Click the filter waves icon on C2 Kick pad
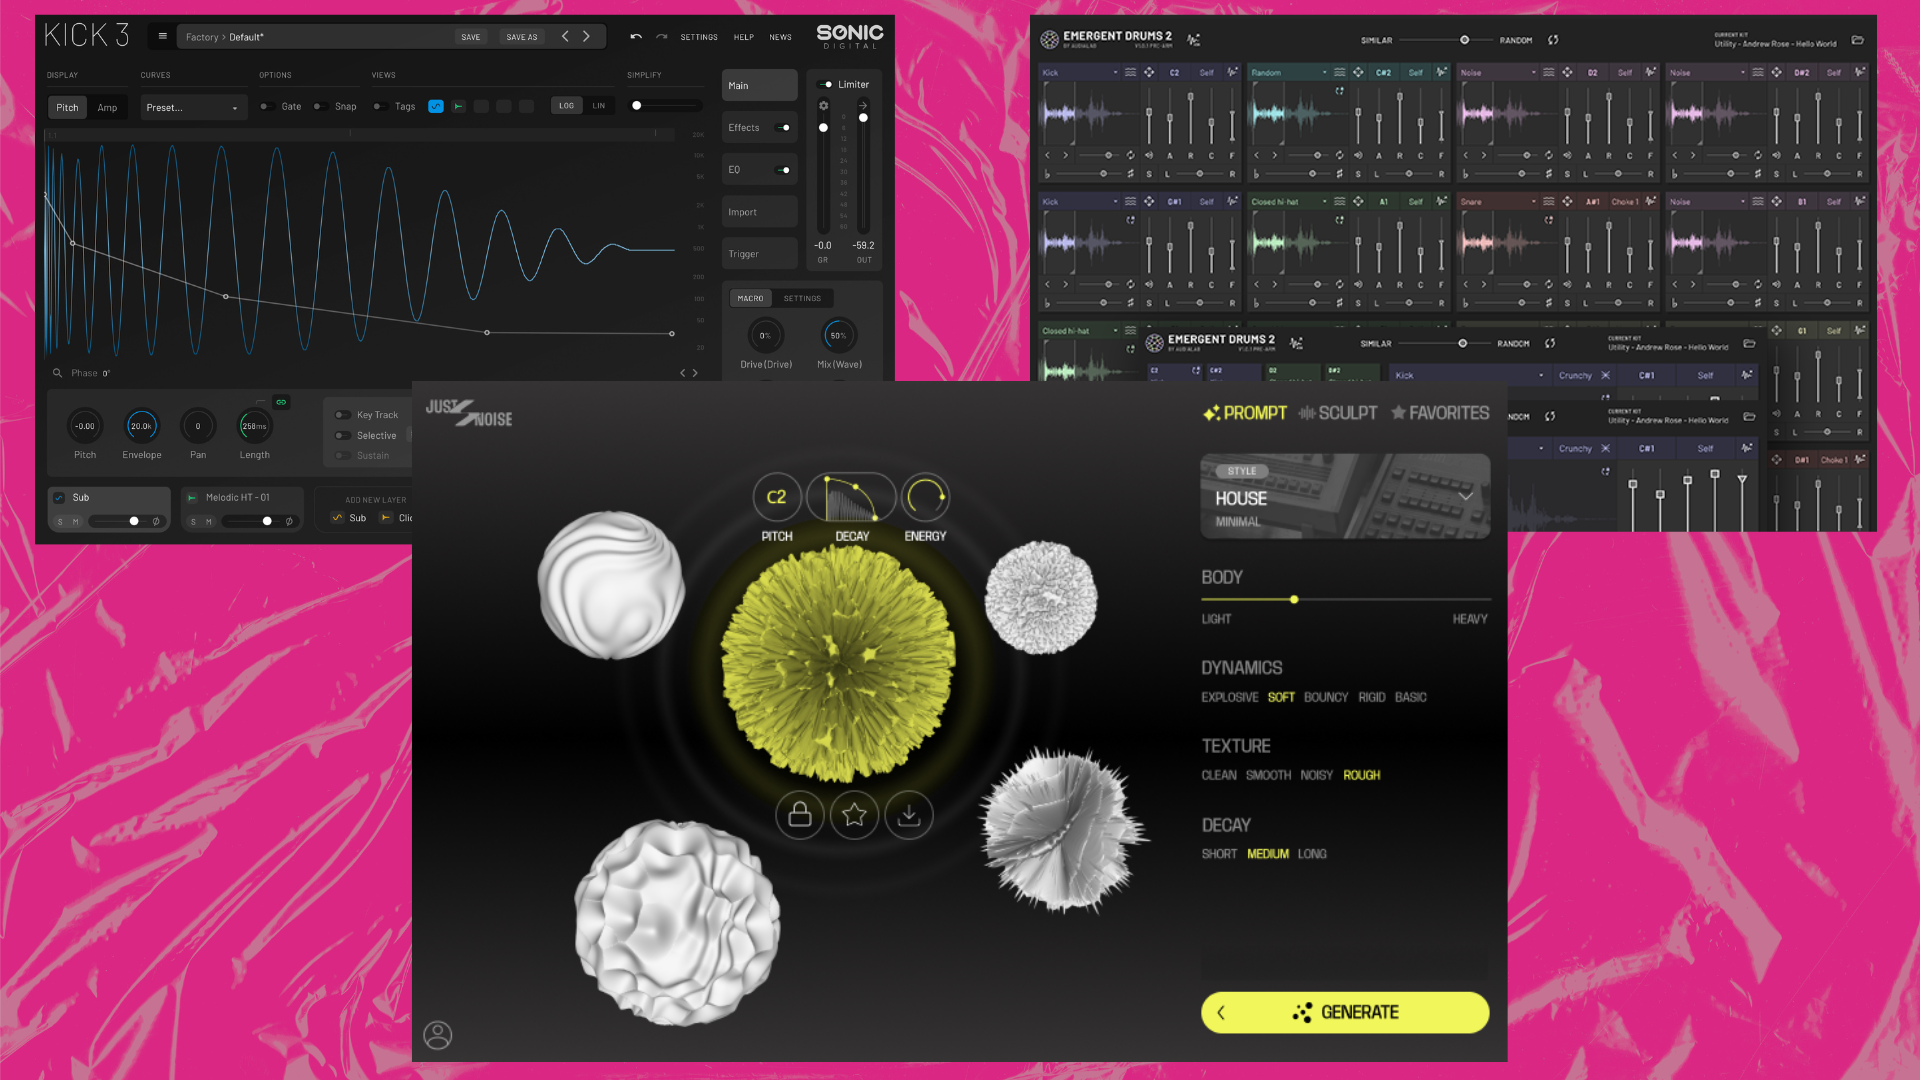The height and width of the screenshot is (1080, 1920). tap(1130, 72)
